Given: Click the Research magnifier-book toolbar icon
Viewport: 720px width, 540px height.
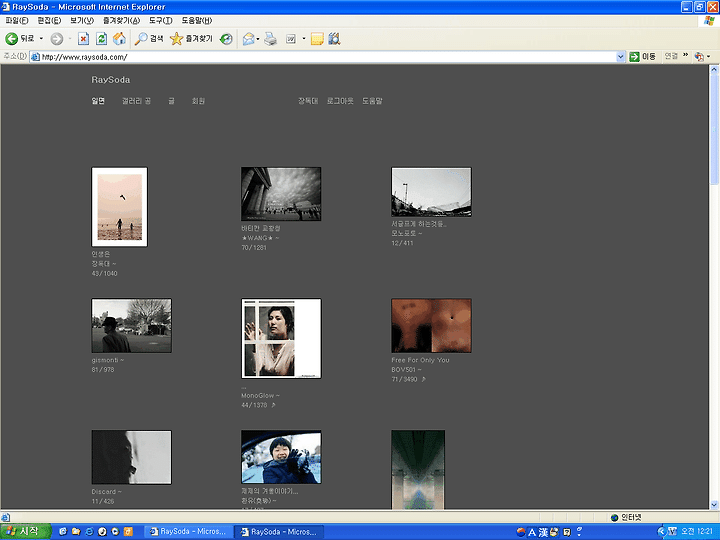Looking at the screenshot, I should tap(334, 39).
